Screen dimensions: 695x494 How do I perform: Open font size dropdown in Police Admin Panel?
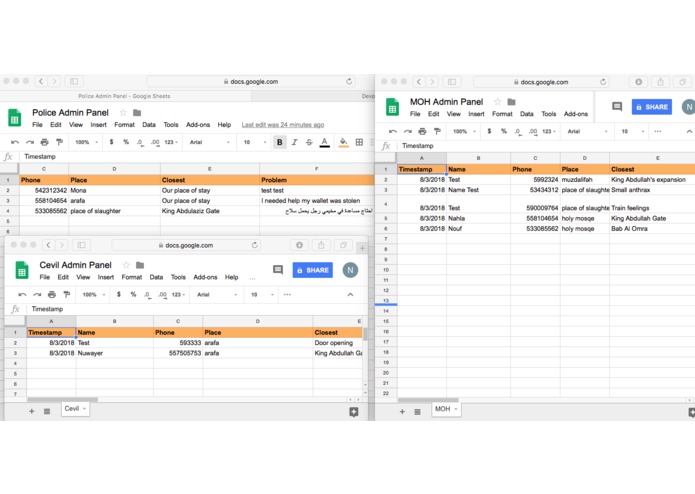pyautogui.click(x=254, y=142)
